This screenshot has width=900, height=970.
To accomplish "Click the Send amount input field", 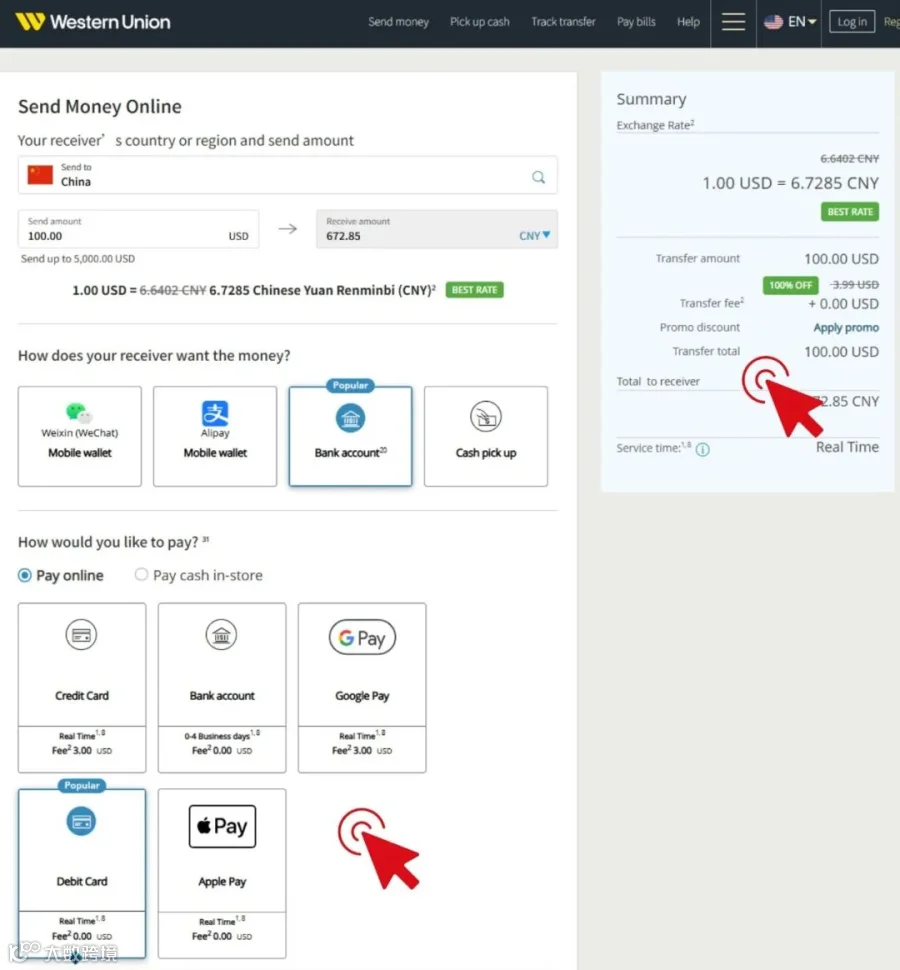I will [138, 229].
